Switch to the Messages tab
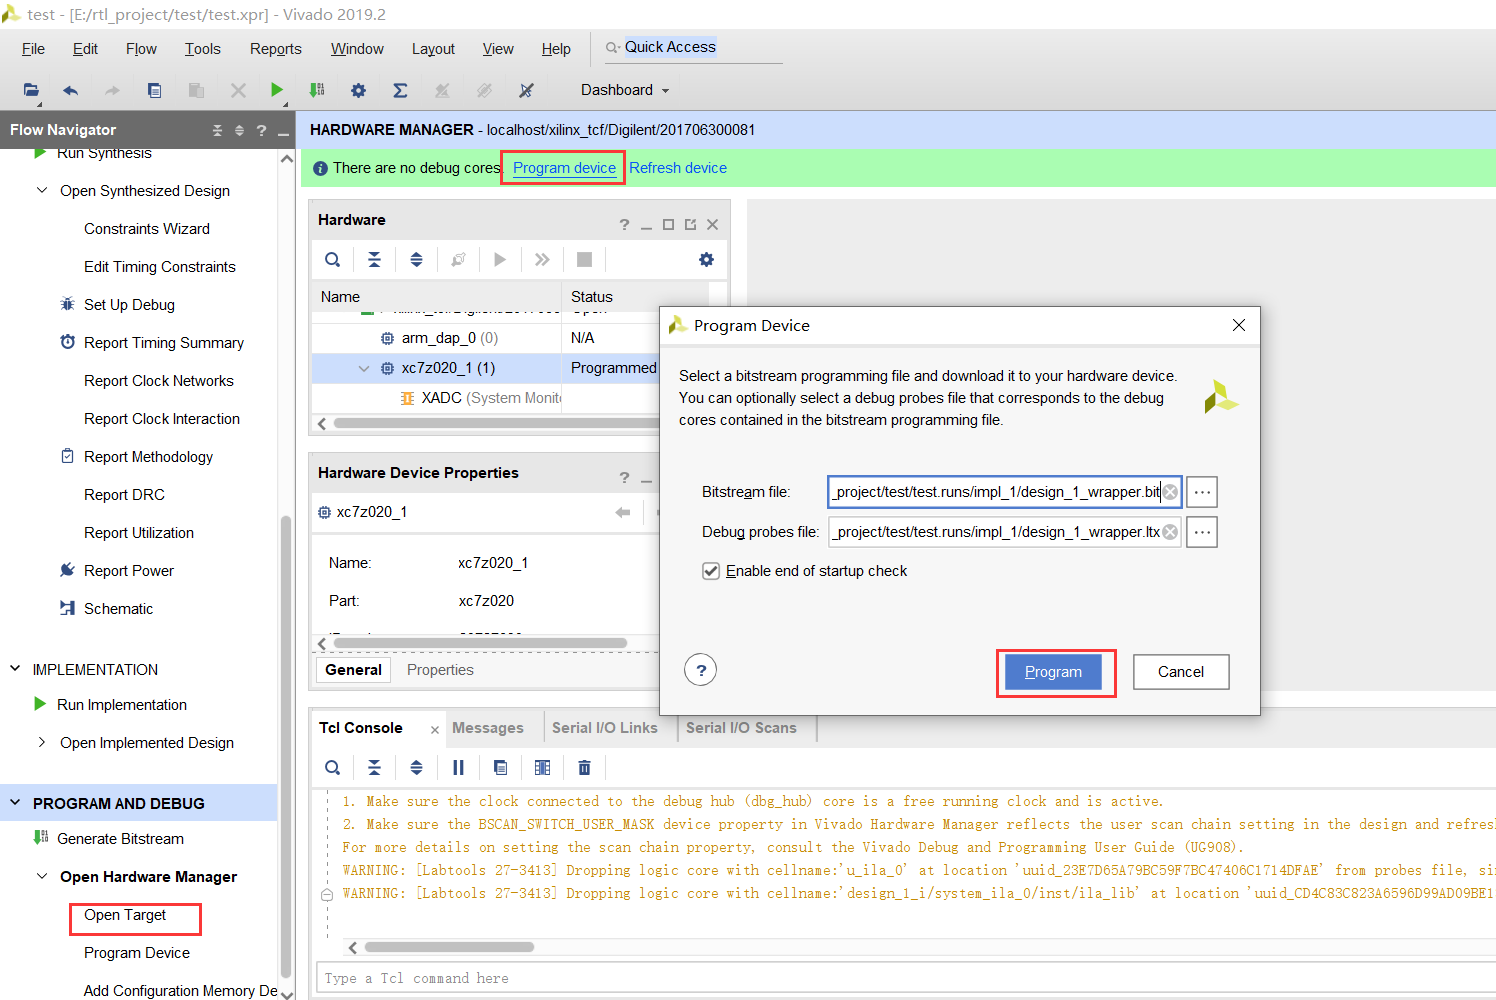This screenshot has width=1496, height=1000. tap(488, 728)
